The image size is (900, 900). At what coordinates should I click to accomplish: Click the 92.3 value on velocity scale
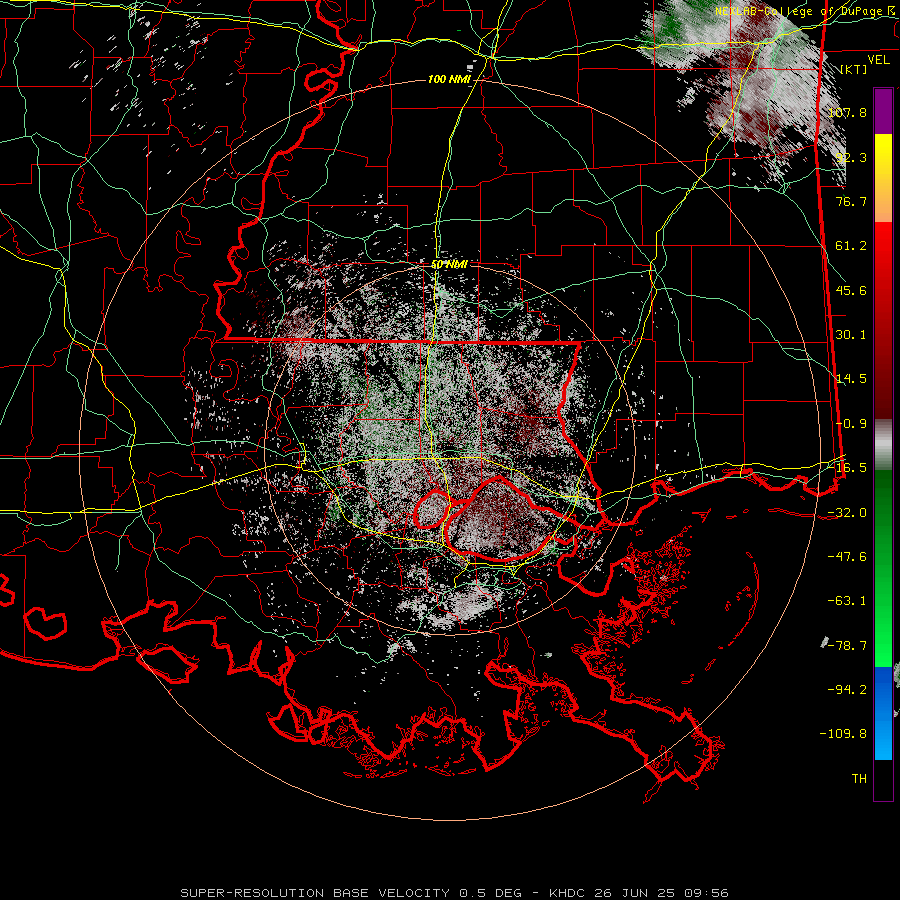[x=851, y=157]
